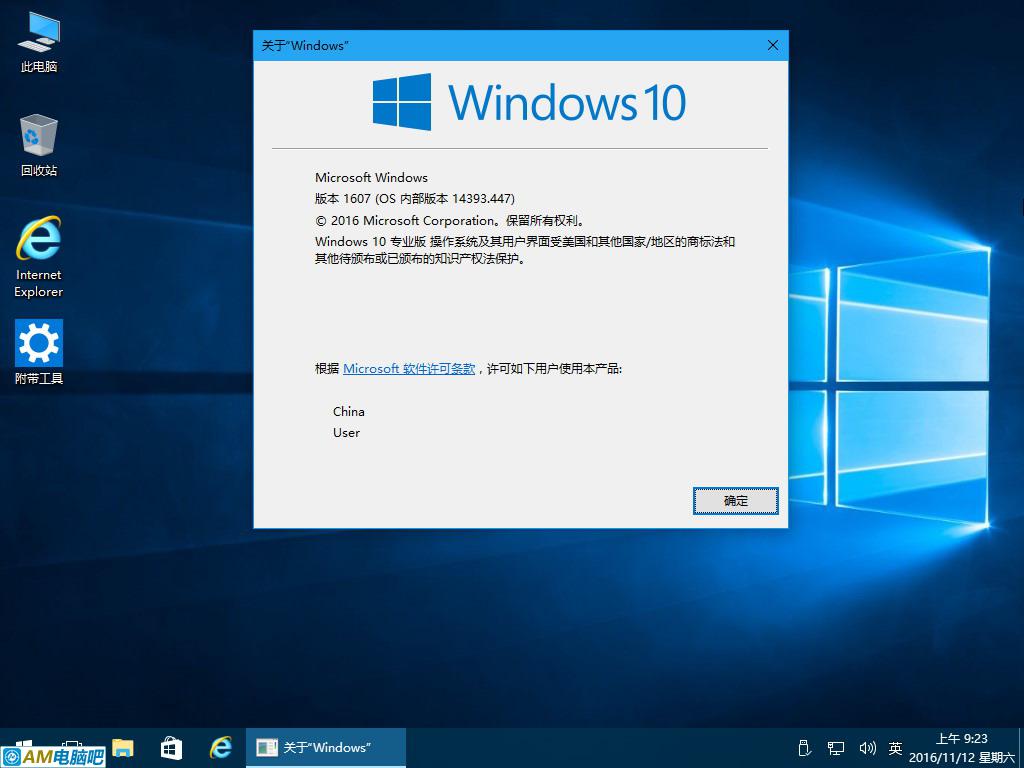Select the 回收站 recycle bin icon

pyautogui.click(x=39, y=145)
